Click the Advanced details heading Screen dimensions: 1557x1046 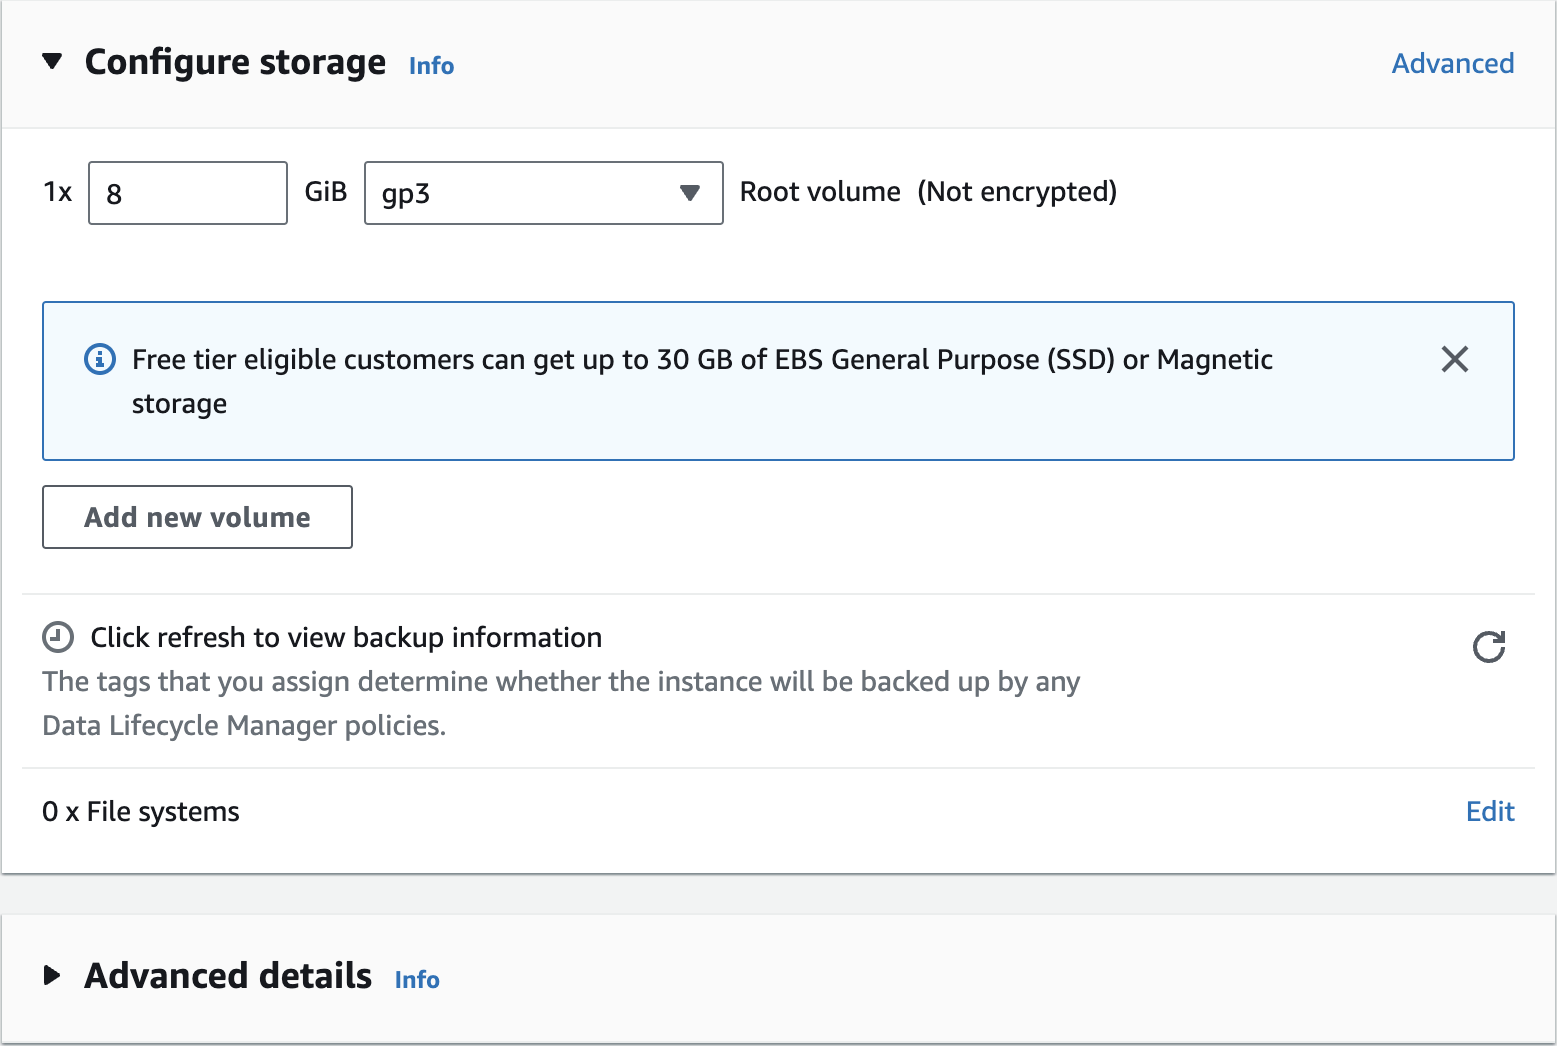point(228,976)
